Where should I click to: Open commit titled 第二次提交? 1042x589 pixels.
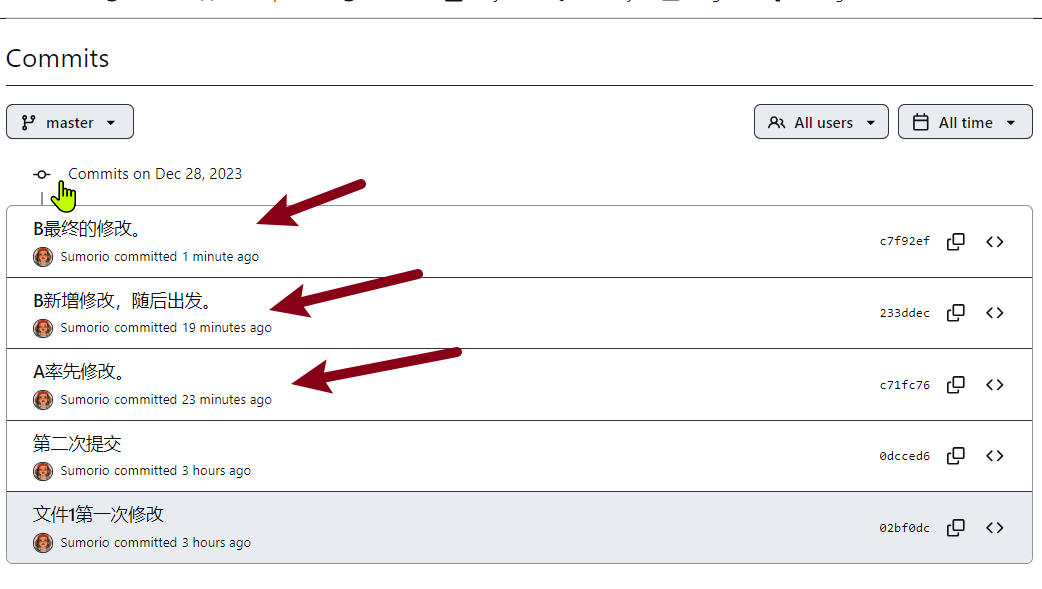pyautogui.click(x=77, y=443)
